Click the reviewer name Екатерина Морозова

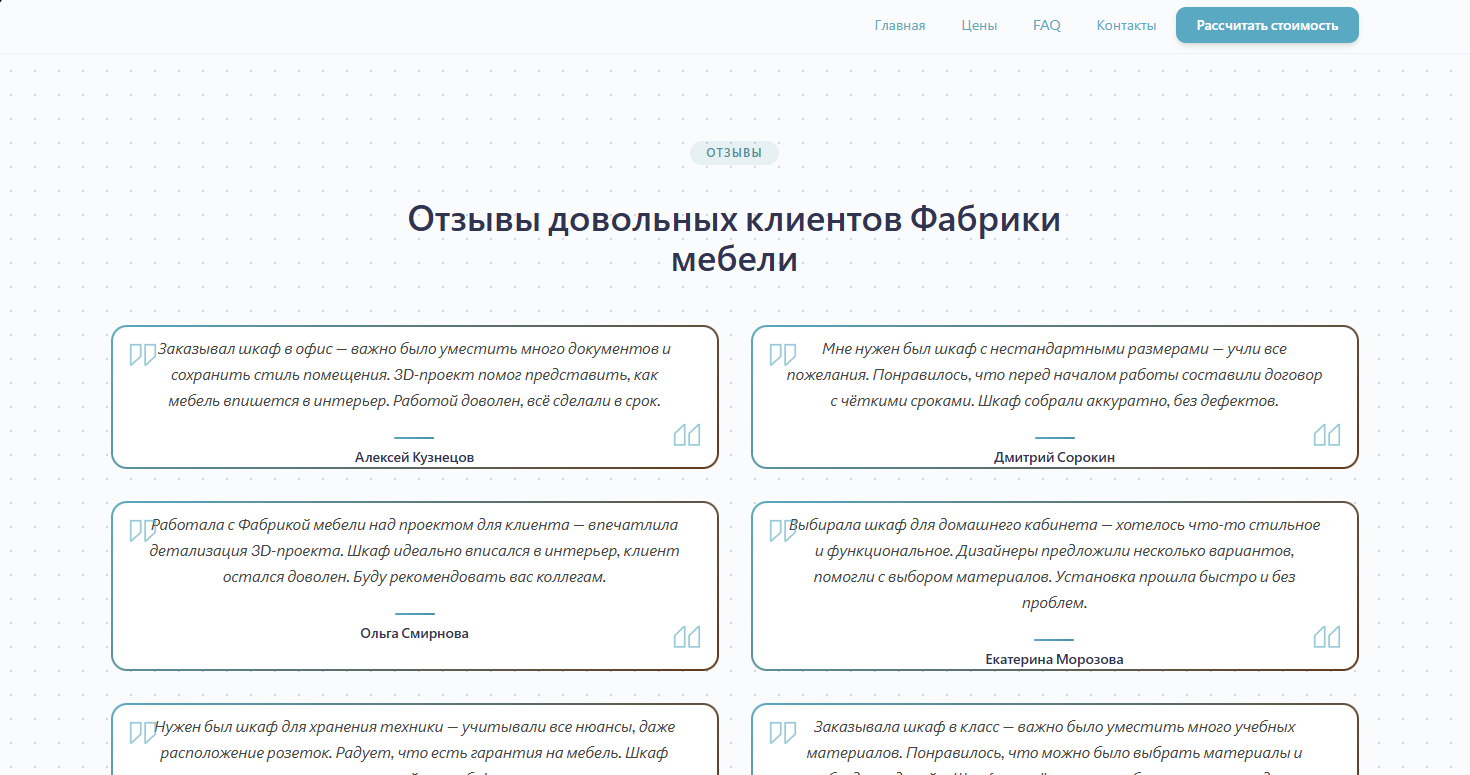tap(1054, 660)
